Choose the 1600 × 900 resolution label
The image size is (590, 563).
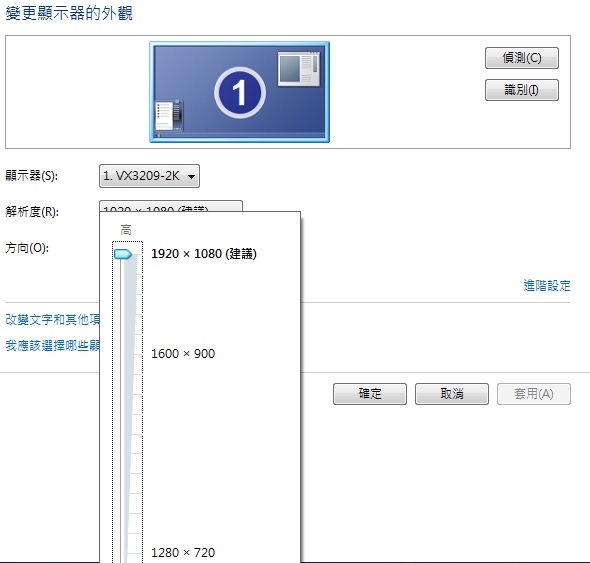tap(183, 354)
